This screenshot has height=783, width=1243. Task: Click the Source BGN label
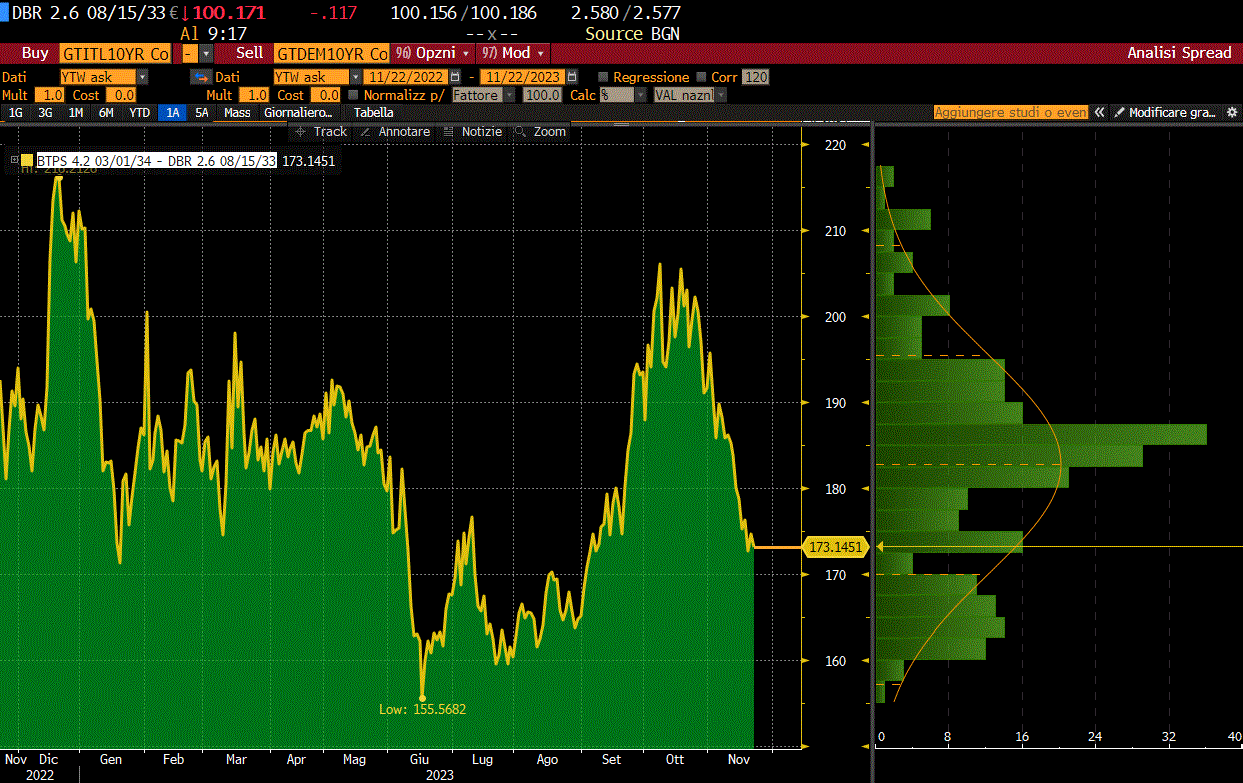click(x=632, y=33)
